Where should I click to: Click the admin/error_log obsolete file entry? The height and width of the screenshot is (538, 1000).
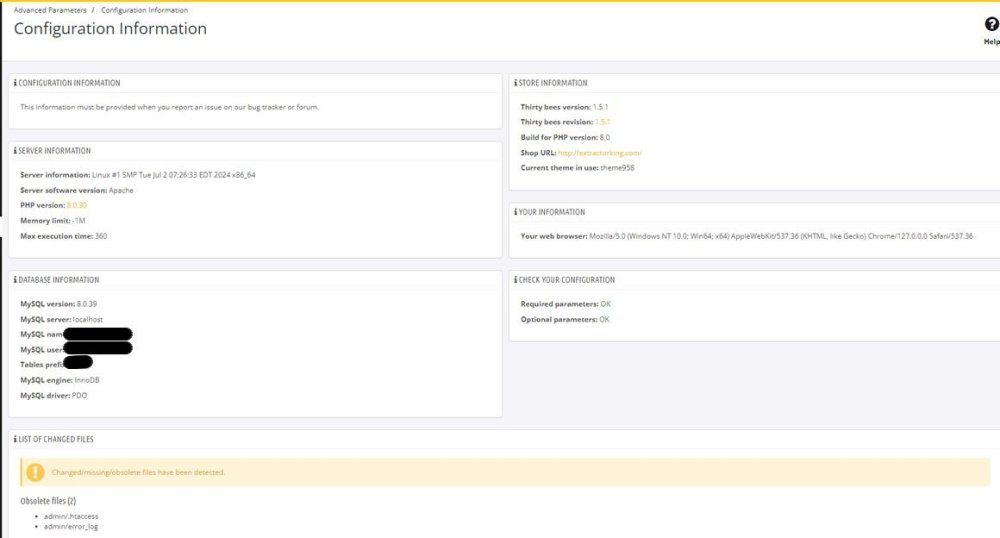click(x=71, y=526)
